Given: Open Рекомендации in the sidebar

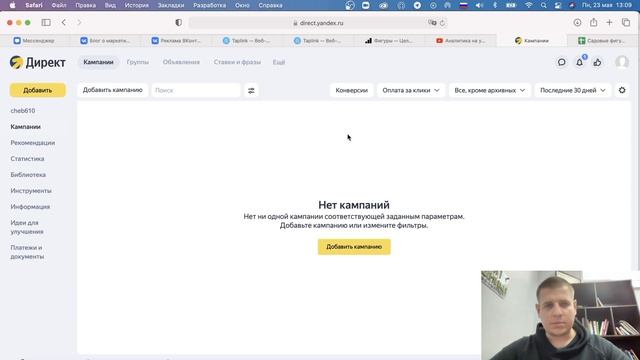Looking at the screenshot, I should pos(33,143).
